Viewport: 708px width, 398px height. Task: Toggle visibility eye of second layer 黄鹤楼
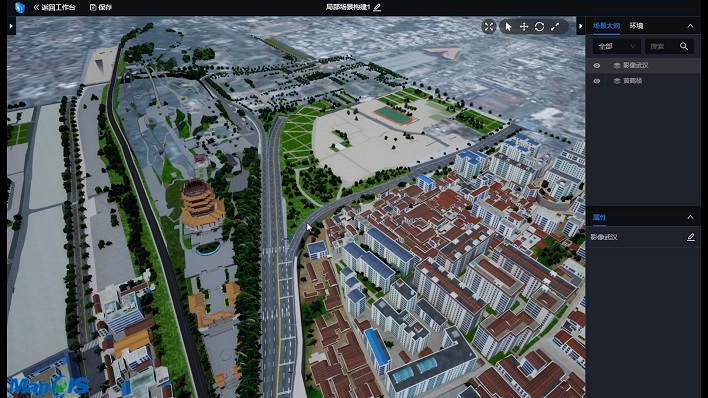click(x=597, y=81)
